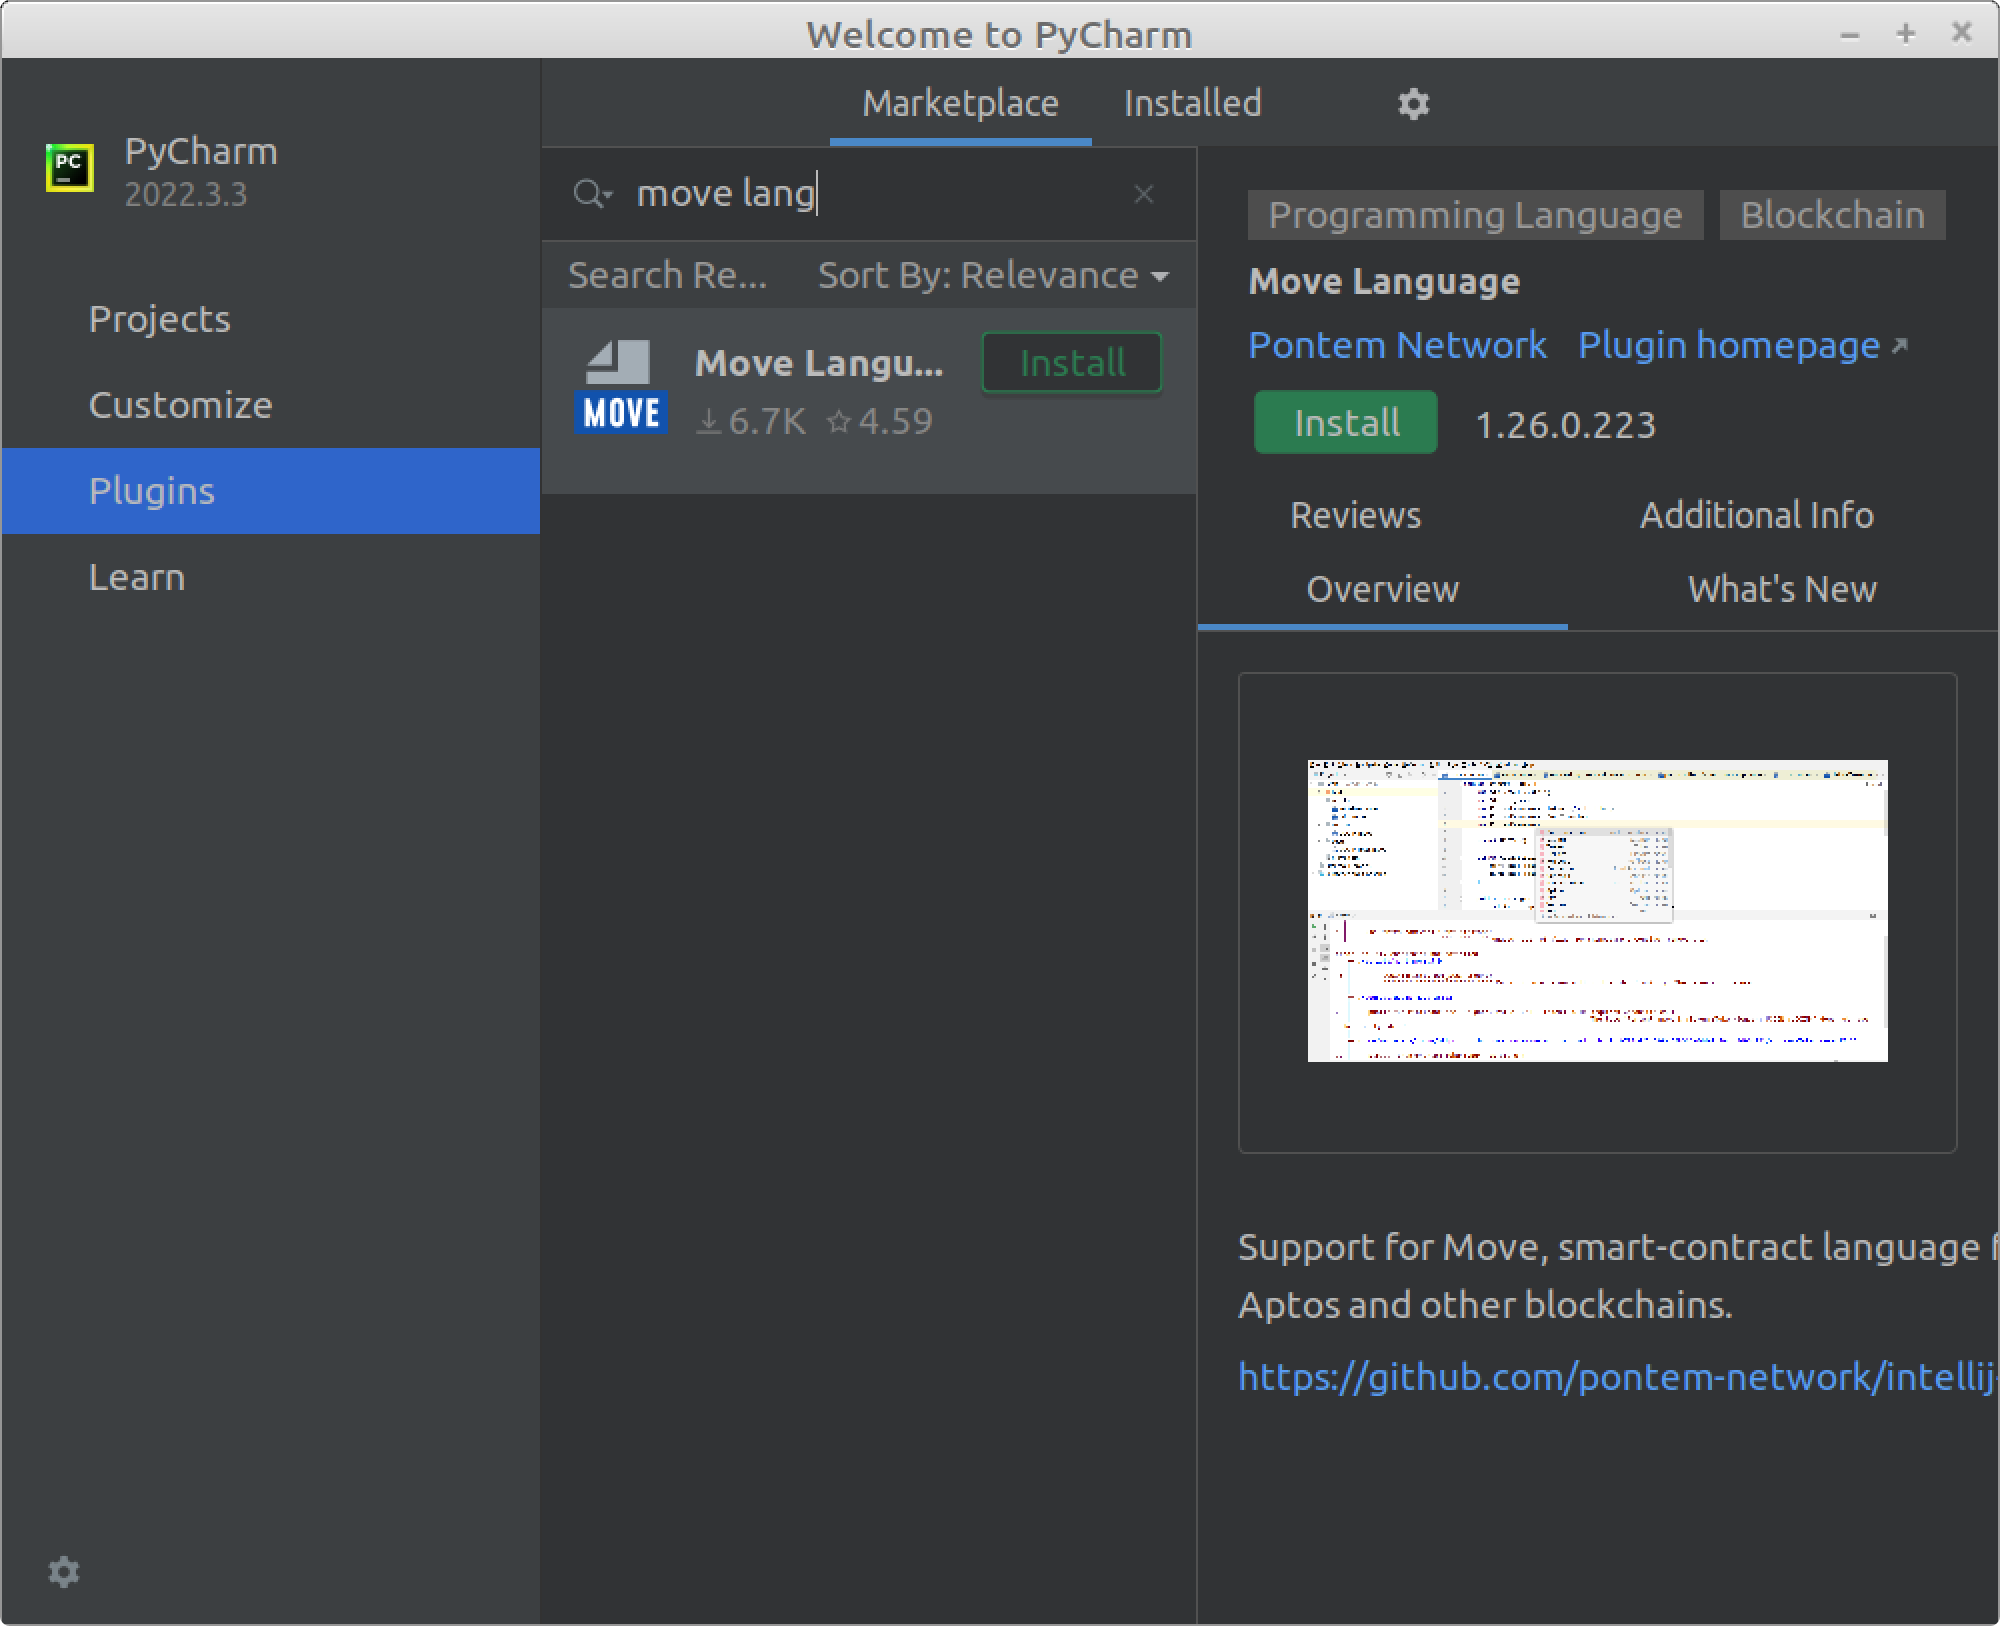Open the Plugin homepage link
Viewport: 2000px width, 1626px height.
(1729, 345)
